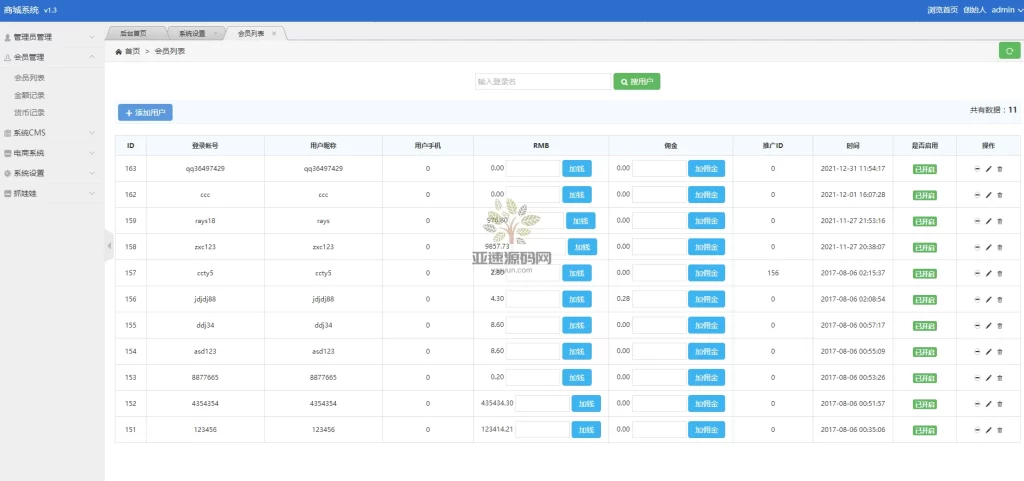This screenshot has width=1024, height=481.
Task: Click the 添加用户 button
Action: (145, 113)
